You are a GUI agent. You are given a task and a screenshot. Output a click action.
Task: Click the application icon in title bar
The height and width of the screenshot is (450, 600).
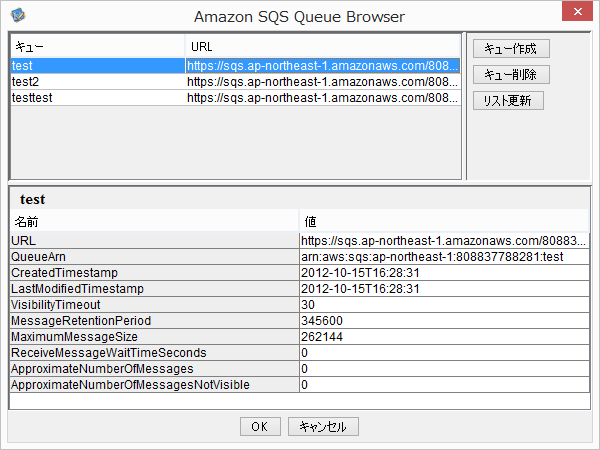pos(17,15)
